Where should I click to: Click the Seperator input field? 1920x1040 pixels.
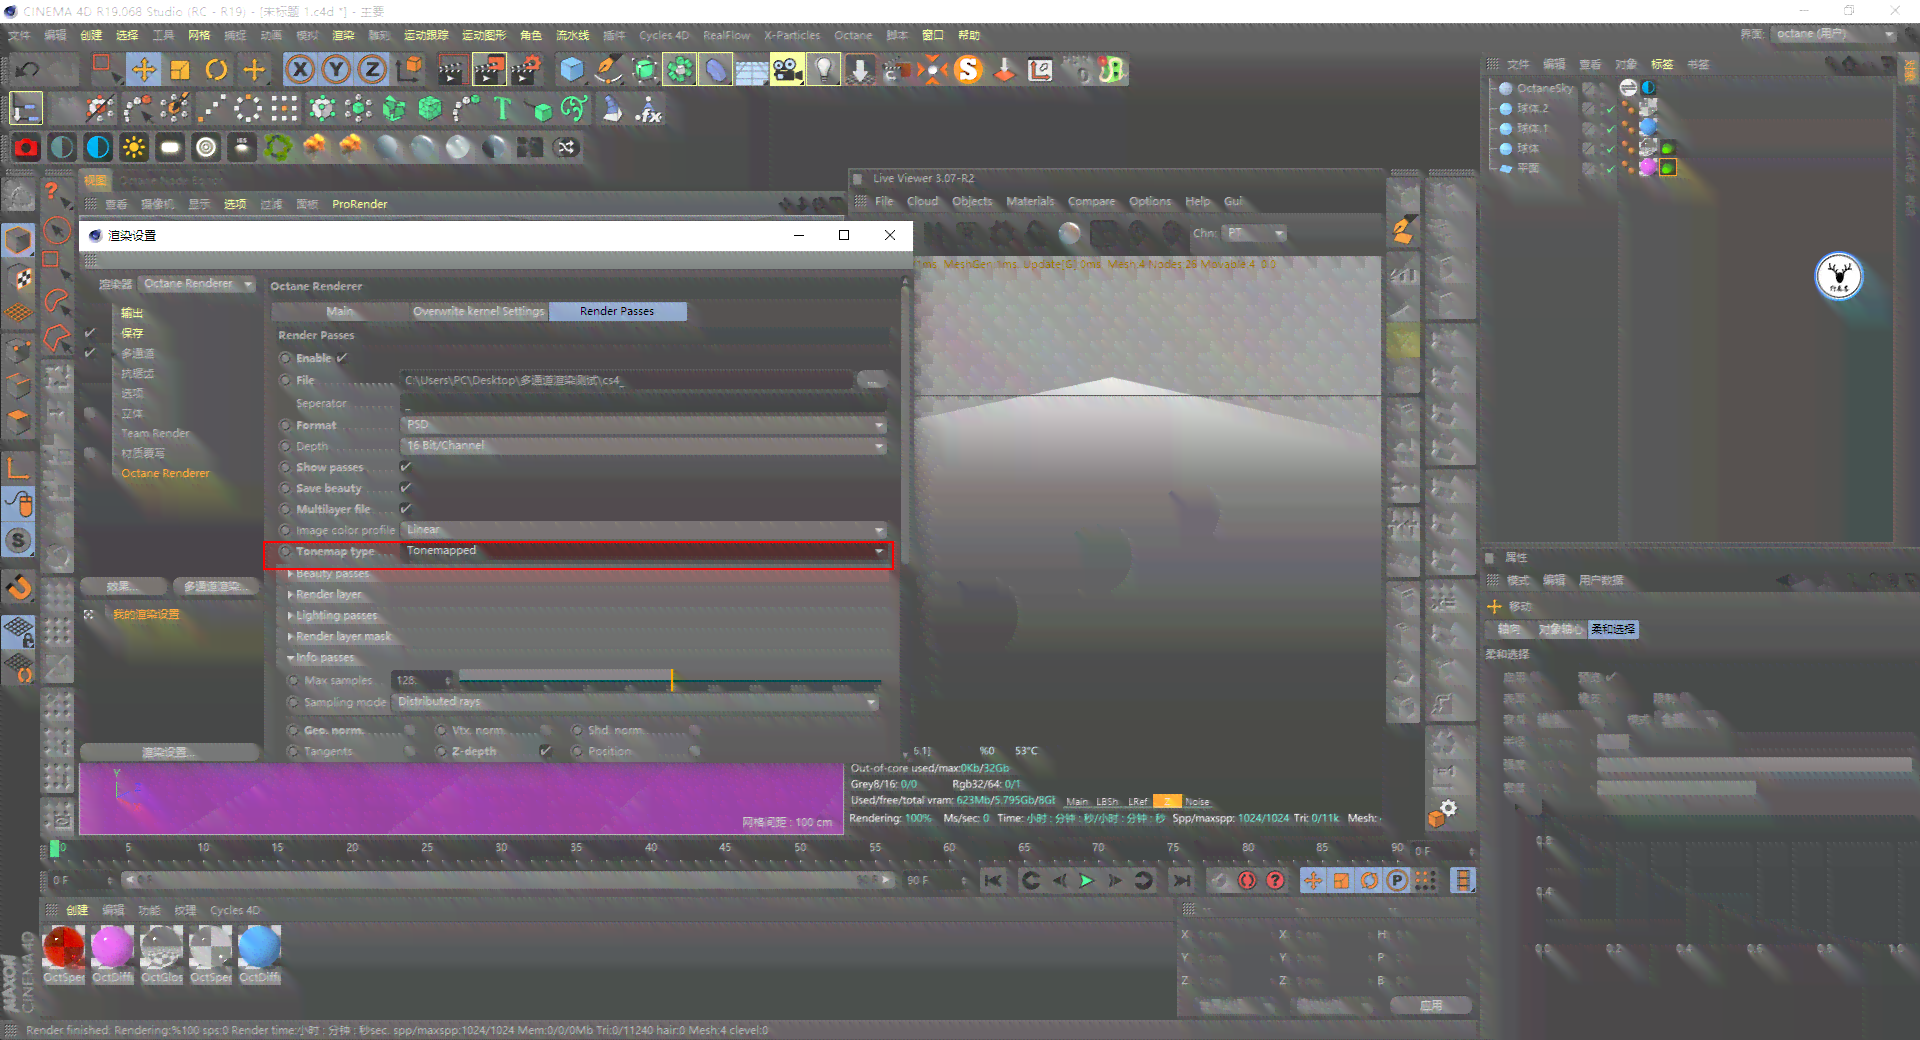point(643,404)
